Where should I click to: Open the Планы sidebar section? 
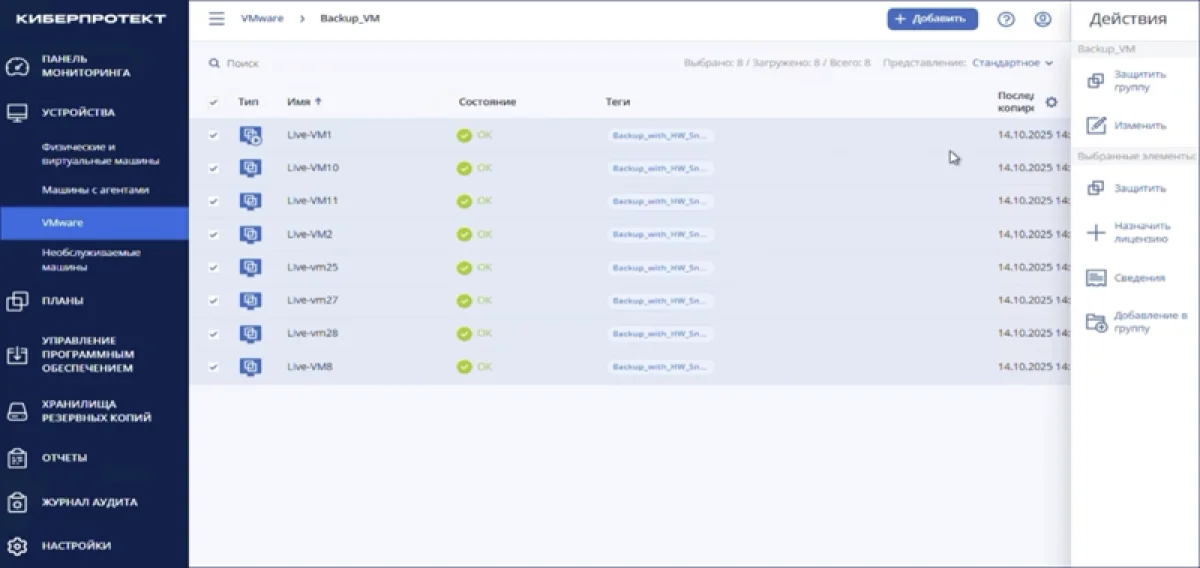(x=62, y=301)
